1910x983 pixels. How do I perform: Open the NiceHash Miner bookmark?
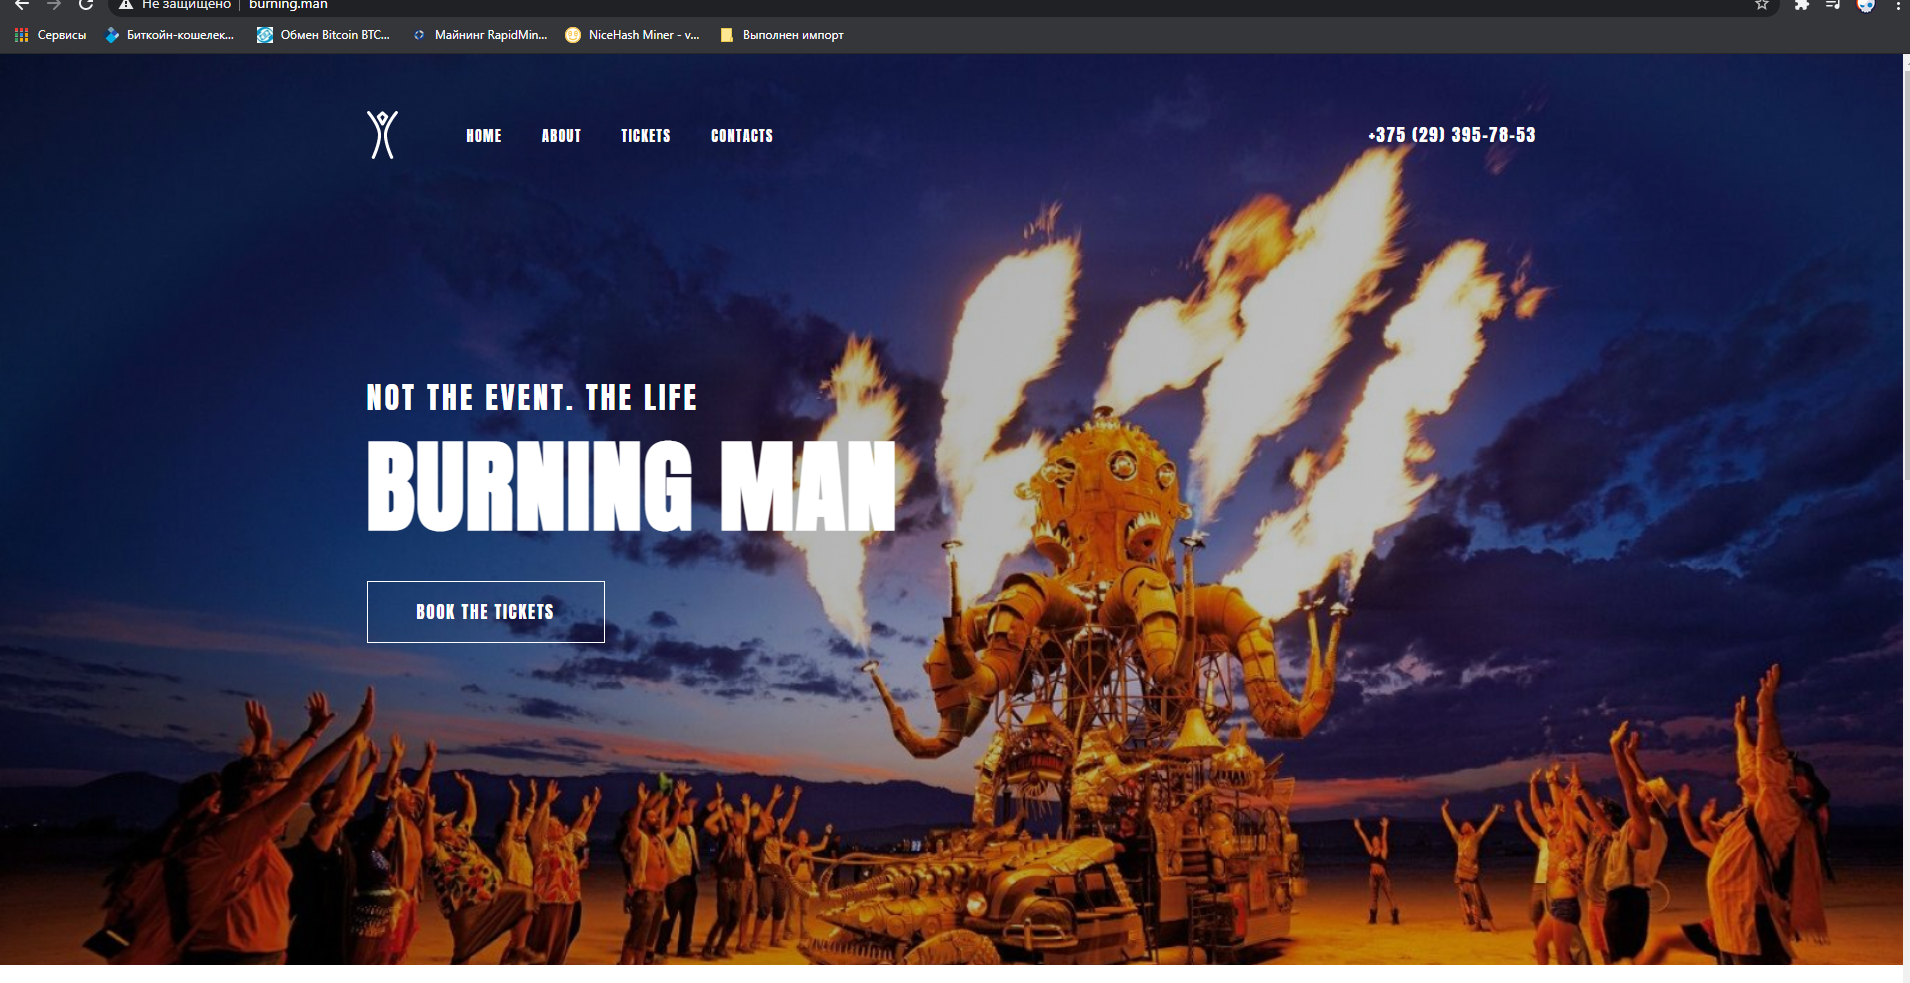632,35
